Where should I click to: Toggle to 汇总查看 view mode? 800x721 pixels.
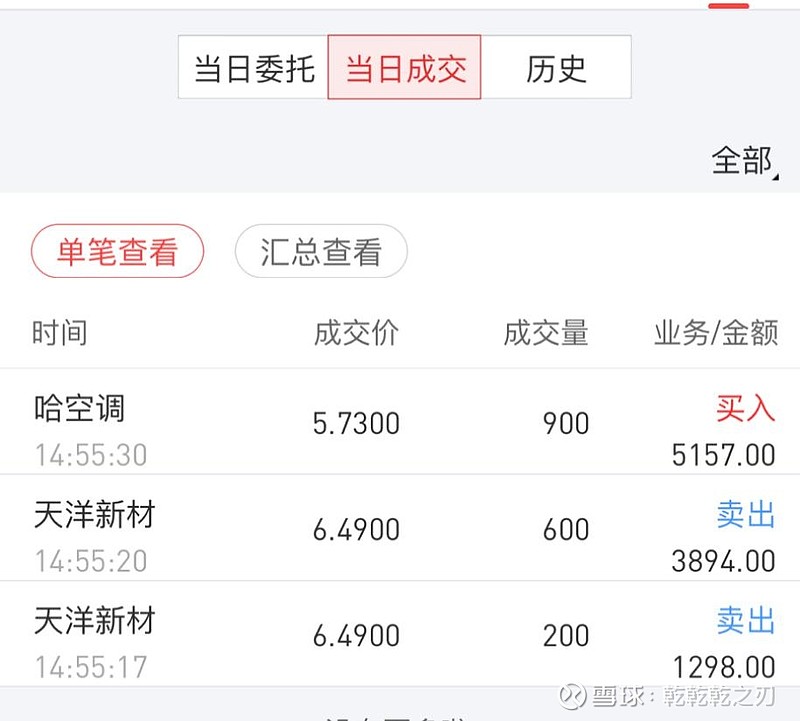coord(321,251)
